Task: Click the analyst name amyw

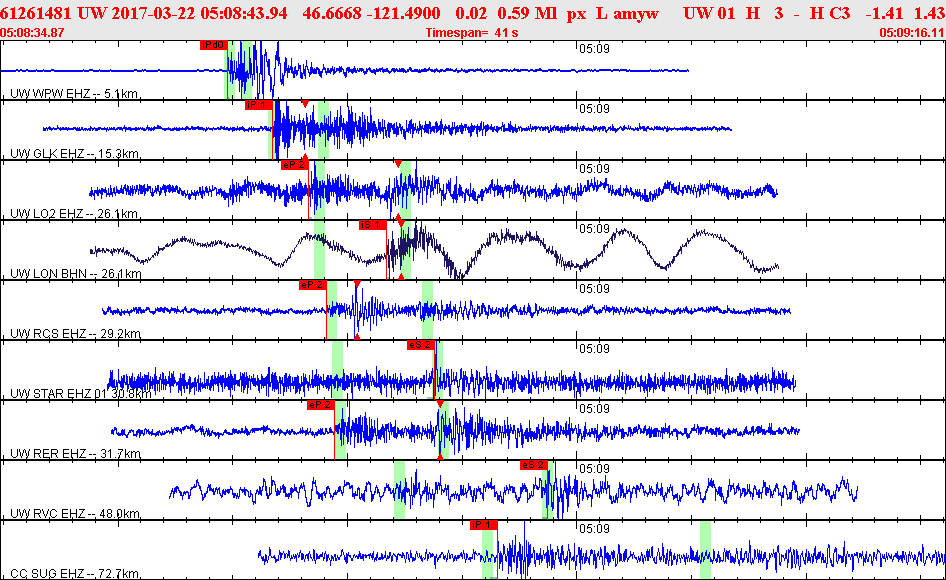Action: 636,14
